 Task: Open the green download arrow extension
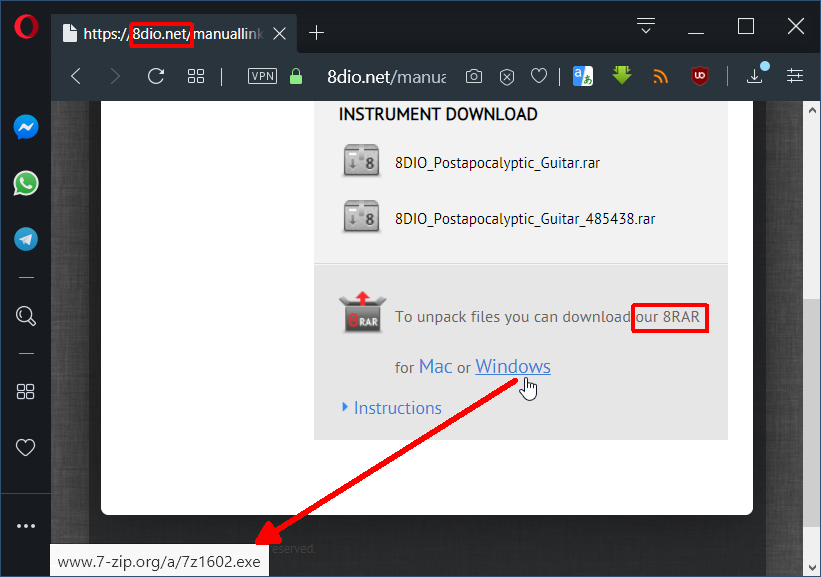coord(622,76)
